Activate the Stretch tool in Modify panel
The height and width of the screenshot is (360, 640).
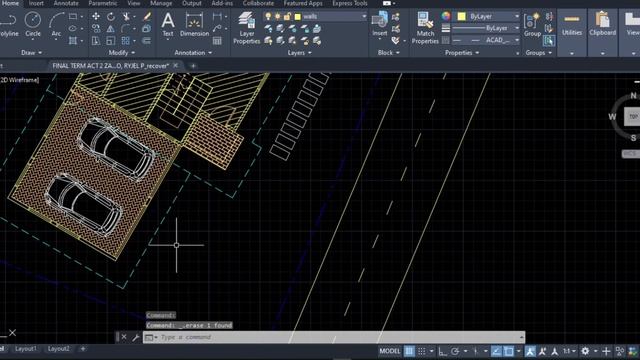(x=96, y=40)
